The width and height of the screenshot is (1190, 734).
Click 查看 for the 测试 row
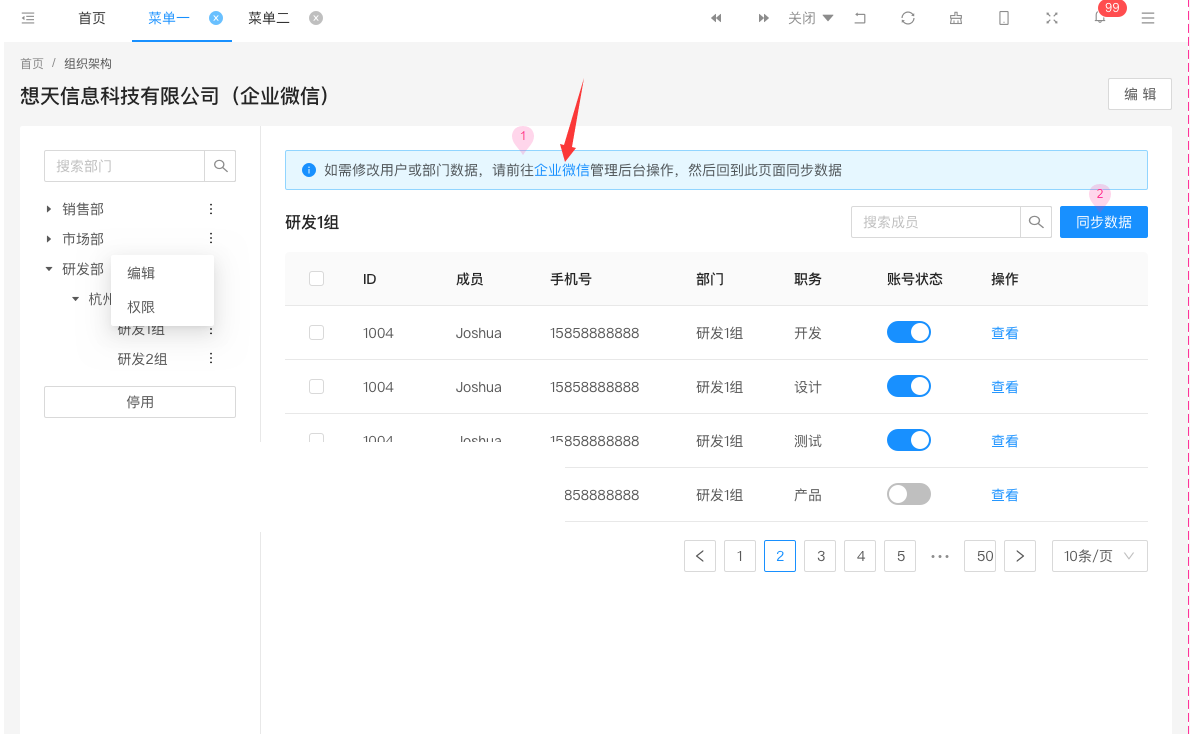1005,441
